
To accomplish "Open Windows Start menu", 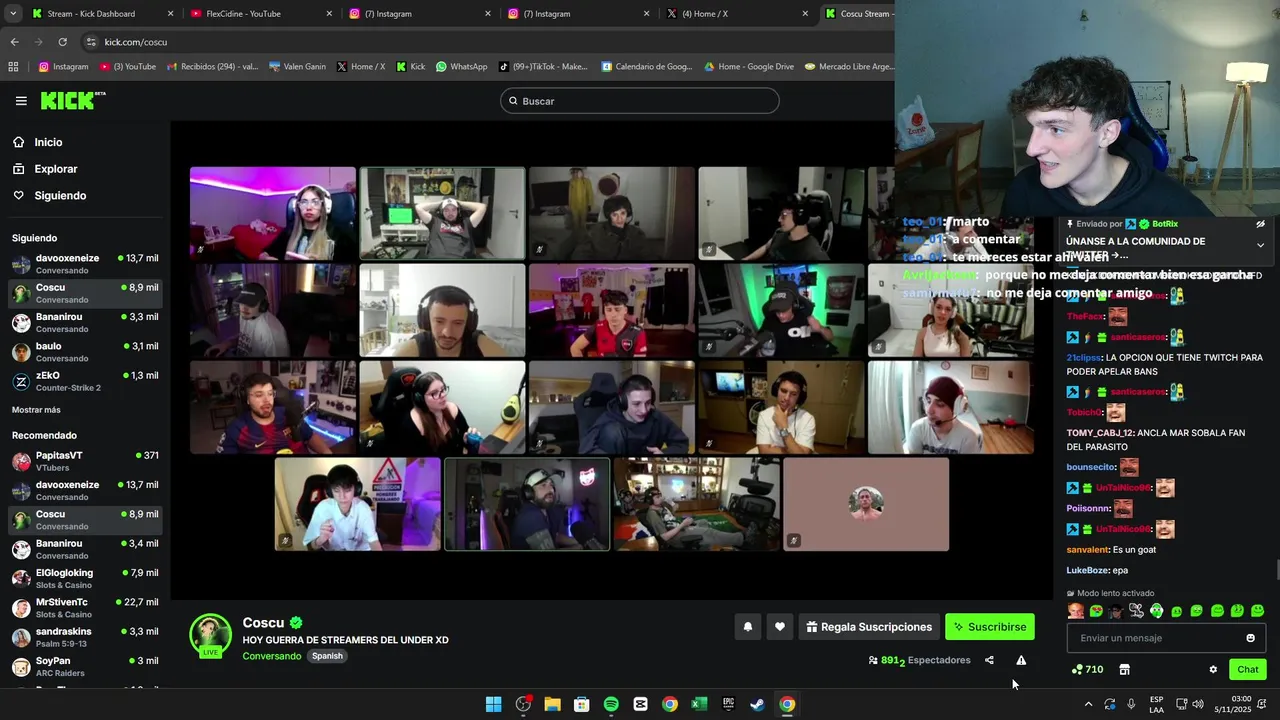I will (493, 704).
